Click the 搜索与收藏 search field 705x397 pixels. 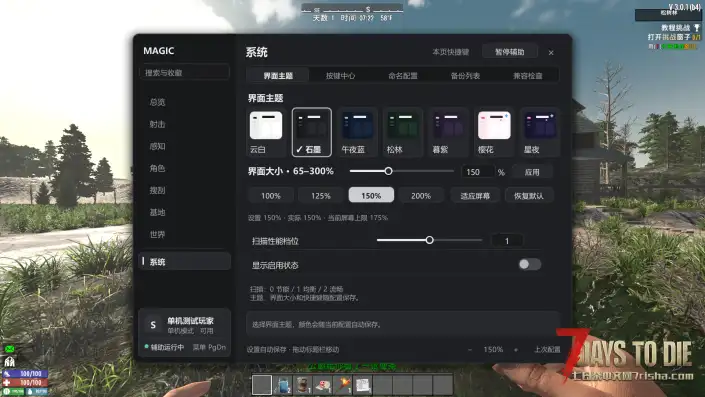185,72
